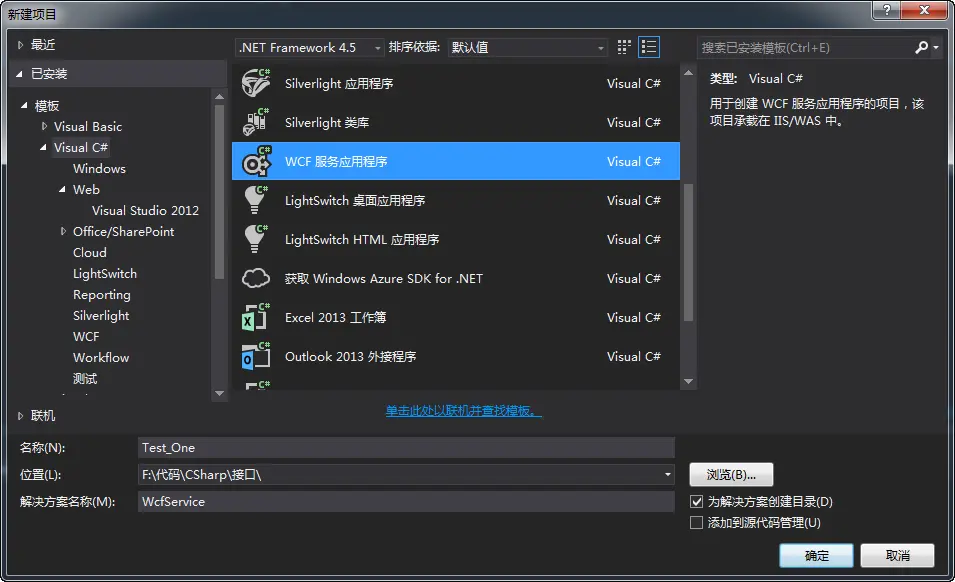955x582 pixels.
Task: Select the Workflow category
Action: (101, 358)
